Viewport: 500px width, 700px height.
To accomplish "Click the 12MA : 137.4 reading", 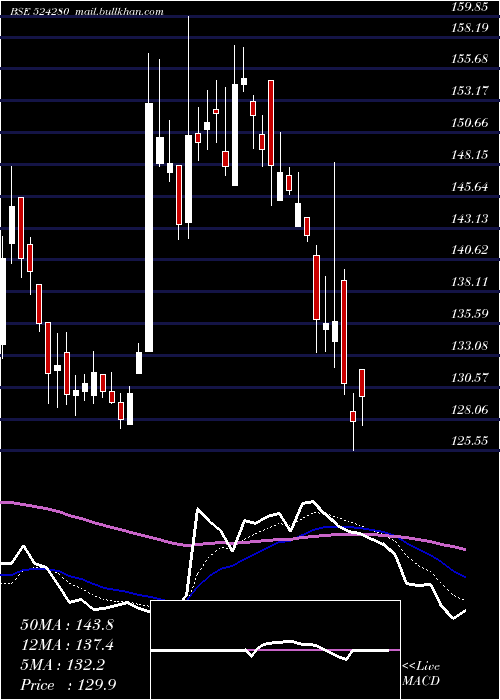I will [67, 645].
